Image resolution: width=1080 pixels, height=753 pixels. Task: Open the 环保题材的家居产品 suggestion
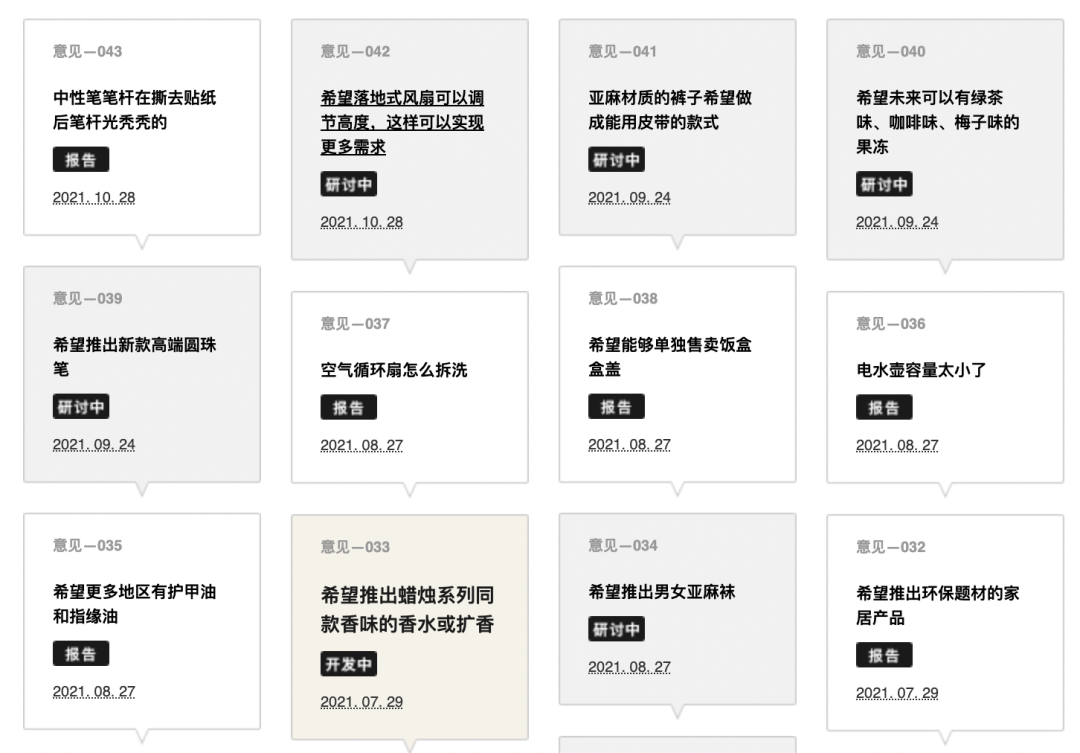[937, 606]
